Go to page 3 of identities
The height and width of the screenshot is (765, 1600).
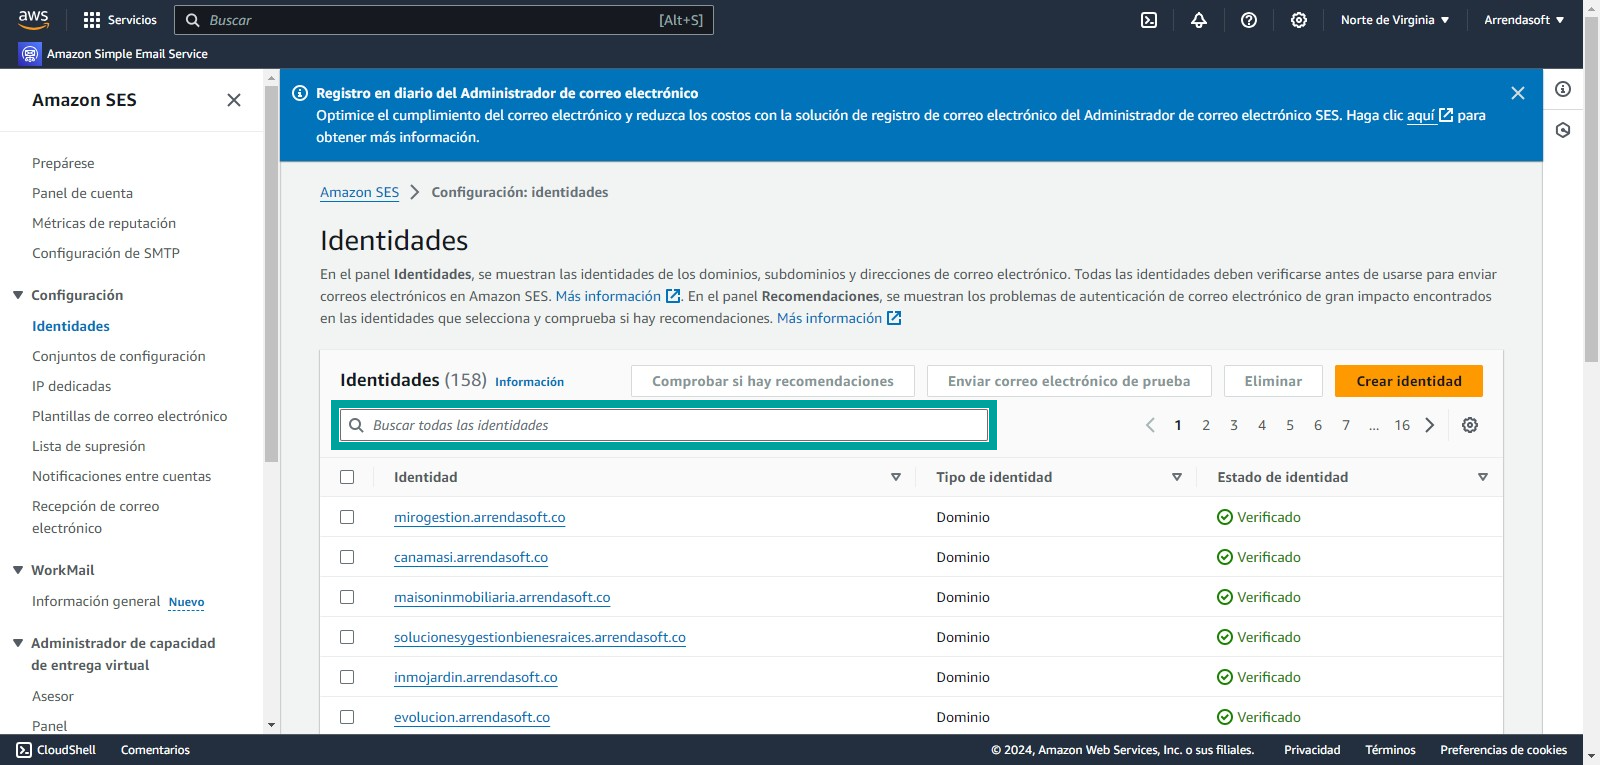(1234, 425)
